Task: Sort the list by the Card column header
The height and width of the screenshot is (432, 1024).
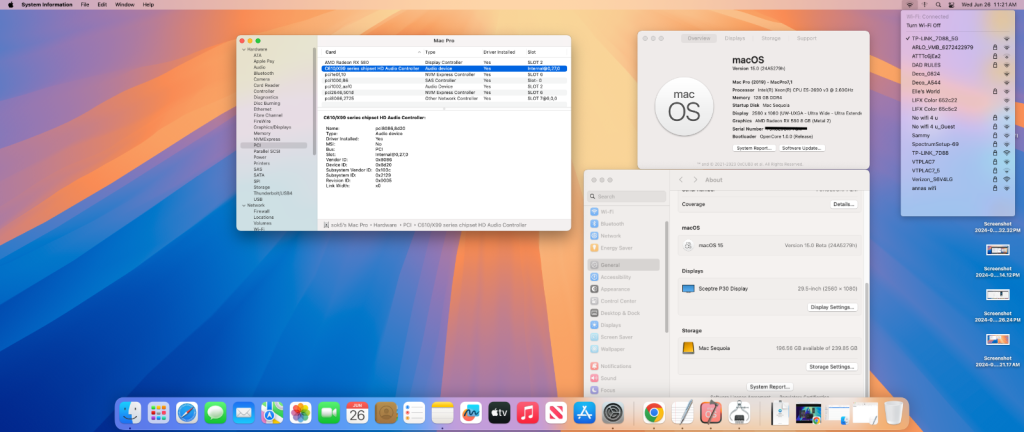Action: point(332,51)
